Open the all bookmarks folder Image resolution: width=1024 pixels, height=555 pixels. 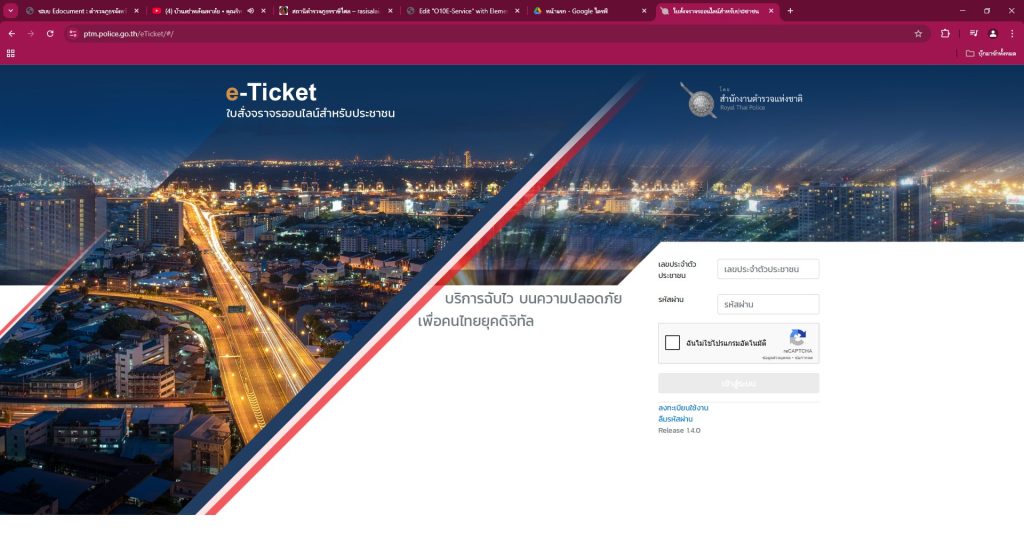point(991,54)
